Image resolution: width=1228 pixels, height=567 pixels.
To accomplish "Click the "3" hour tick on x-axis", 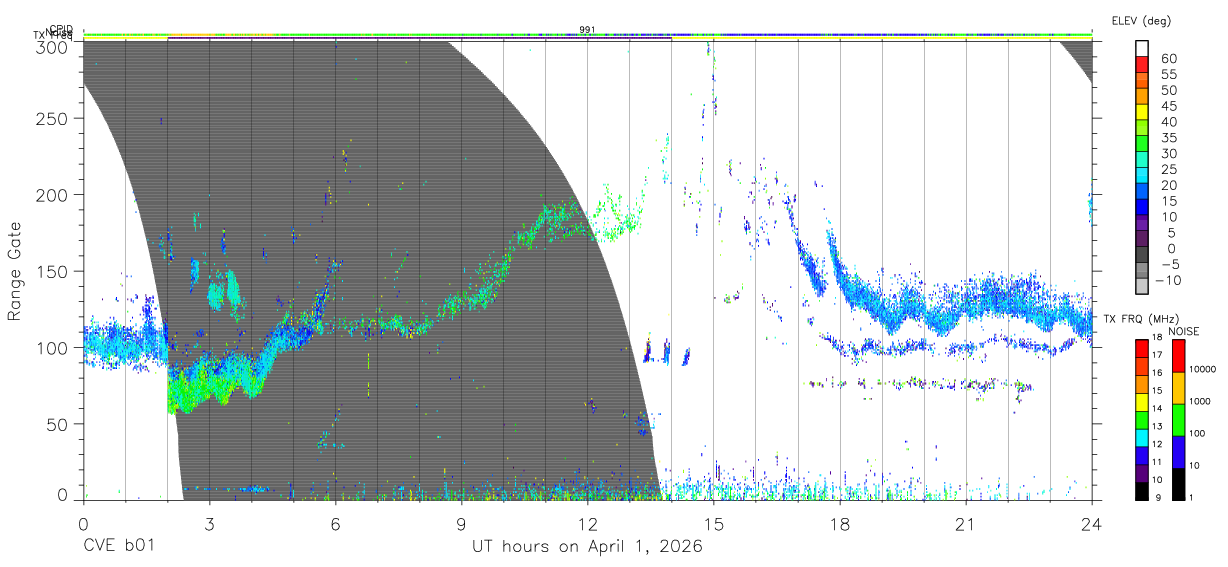I will tap(209, 524).
